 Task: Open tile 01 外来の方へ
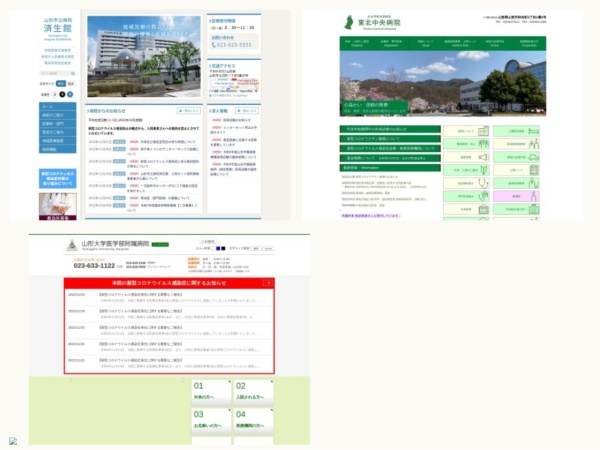(x=211, y=393)
